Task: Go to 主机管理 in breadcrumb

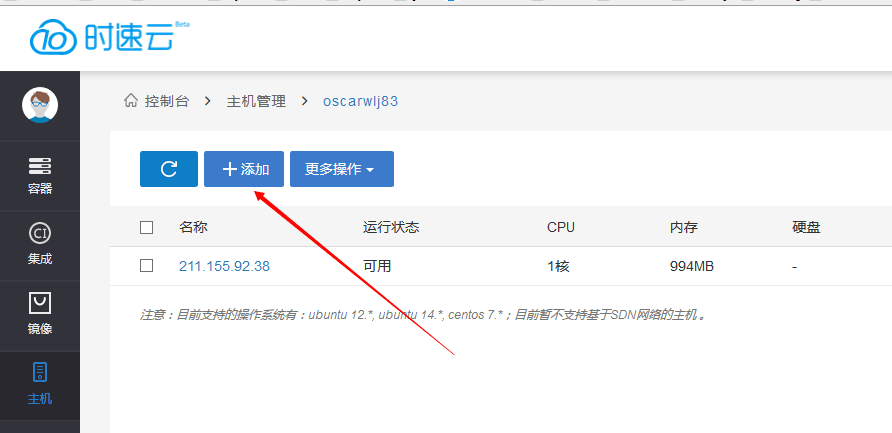Action: coord(256,101)
